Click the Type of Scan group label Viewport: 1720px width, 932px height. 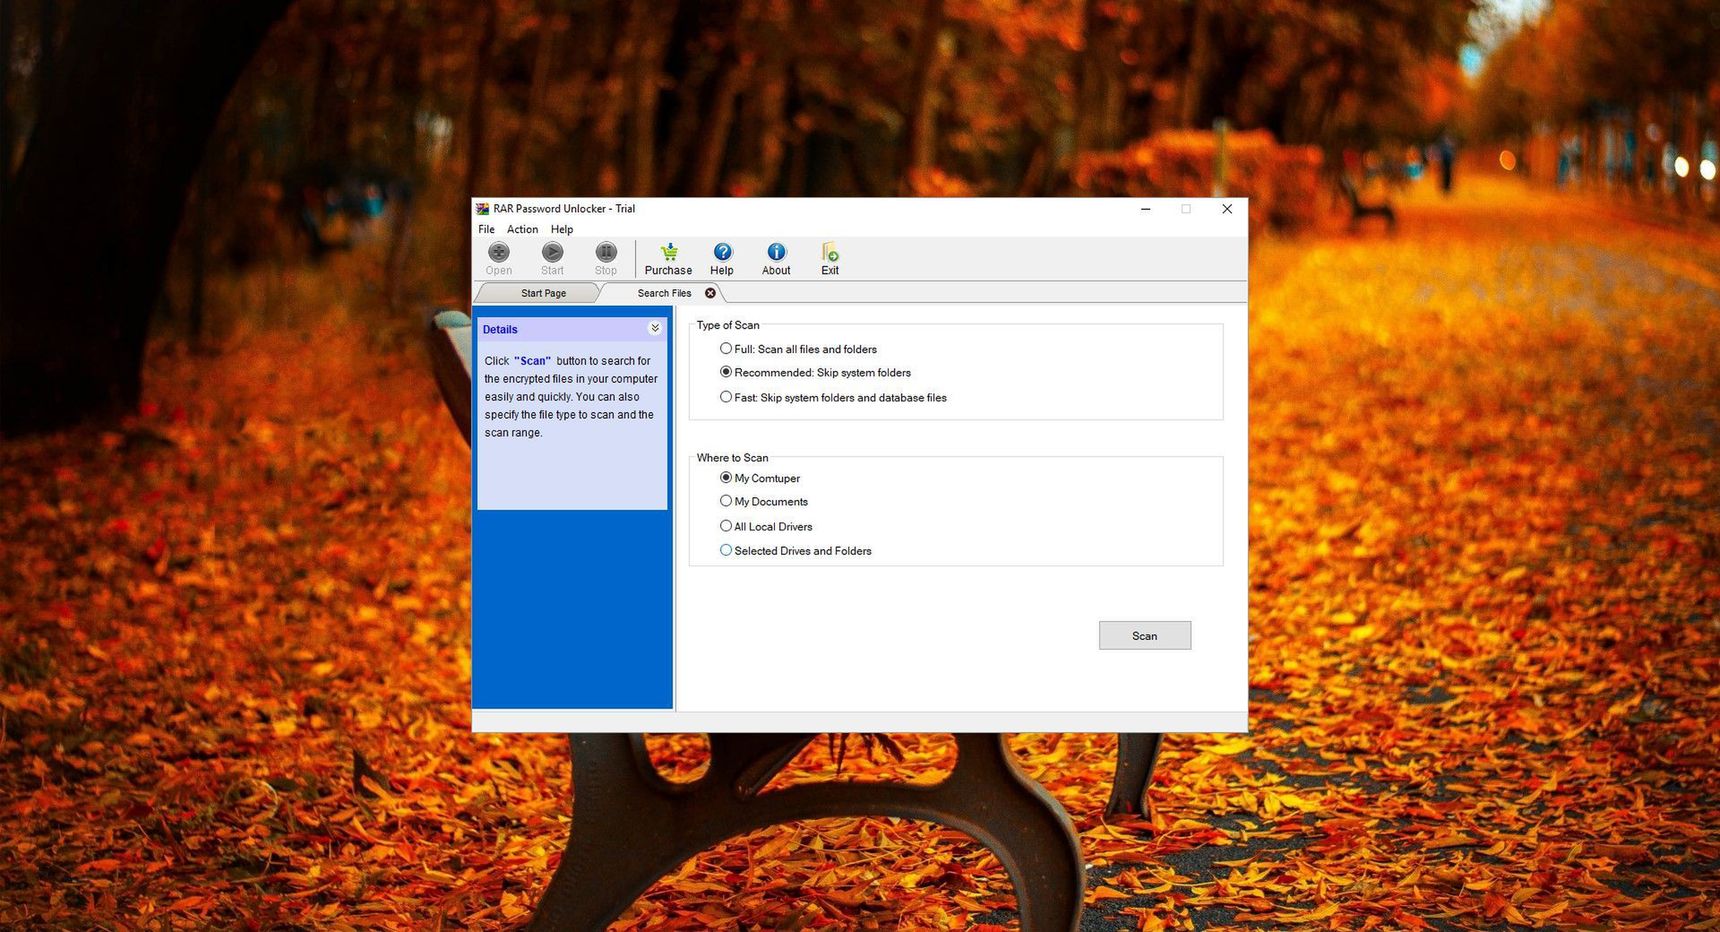(728, 325)
